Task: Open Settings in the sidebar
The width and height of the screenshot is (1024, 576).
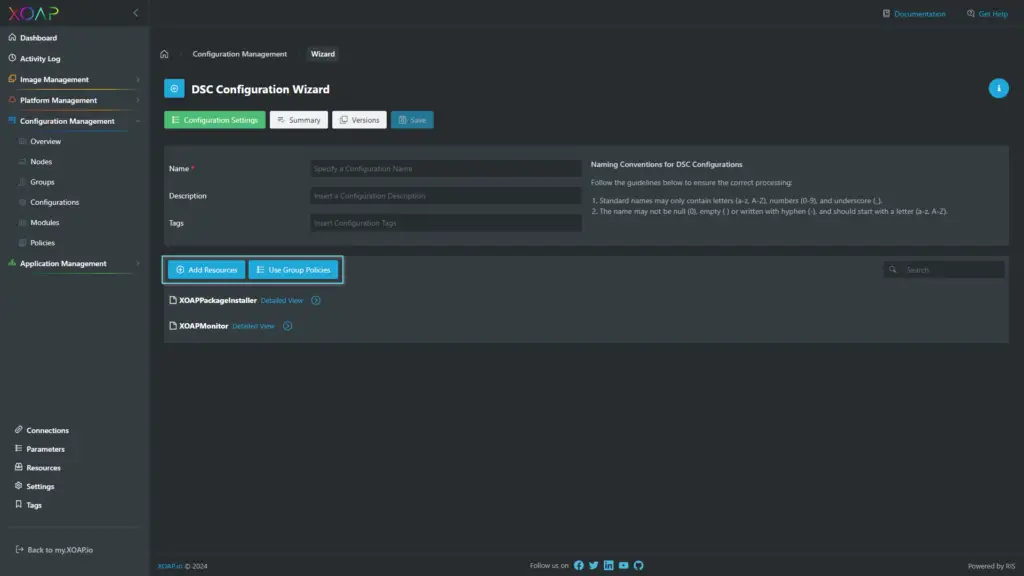Action: [40, 487]
